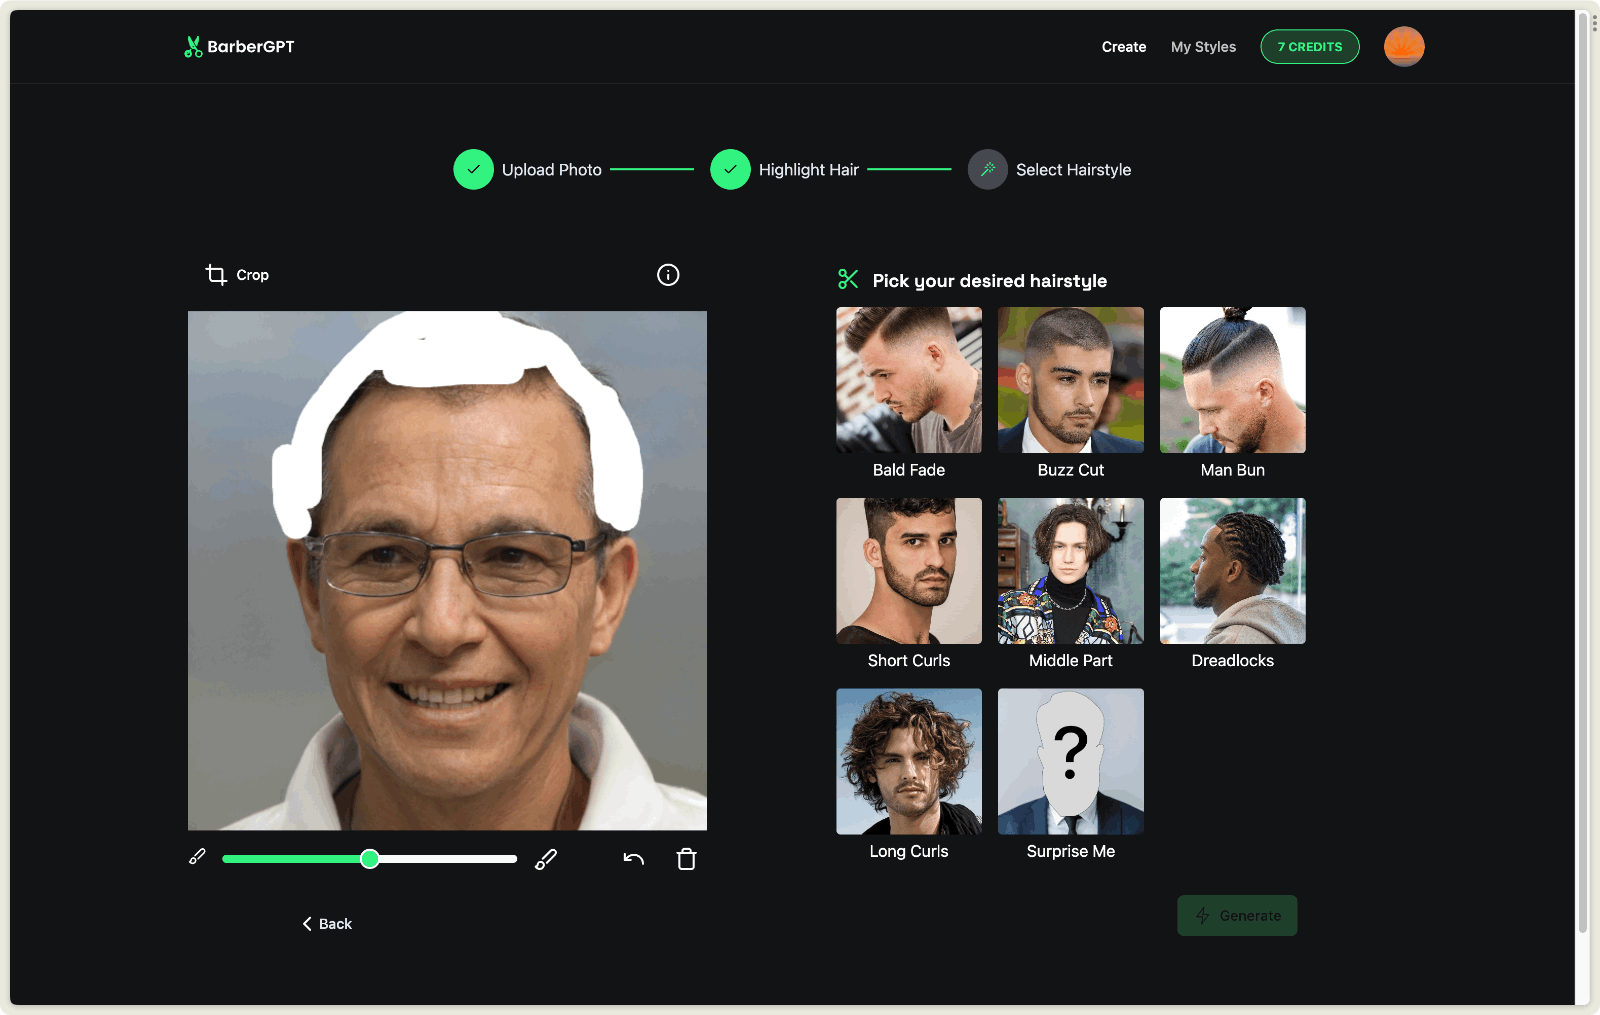Click the brush size slider handle
Screen dimensions: 1600x1015
click(x=370, y=859)
